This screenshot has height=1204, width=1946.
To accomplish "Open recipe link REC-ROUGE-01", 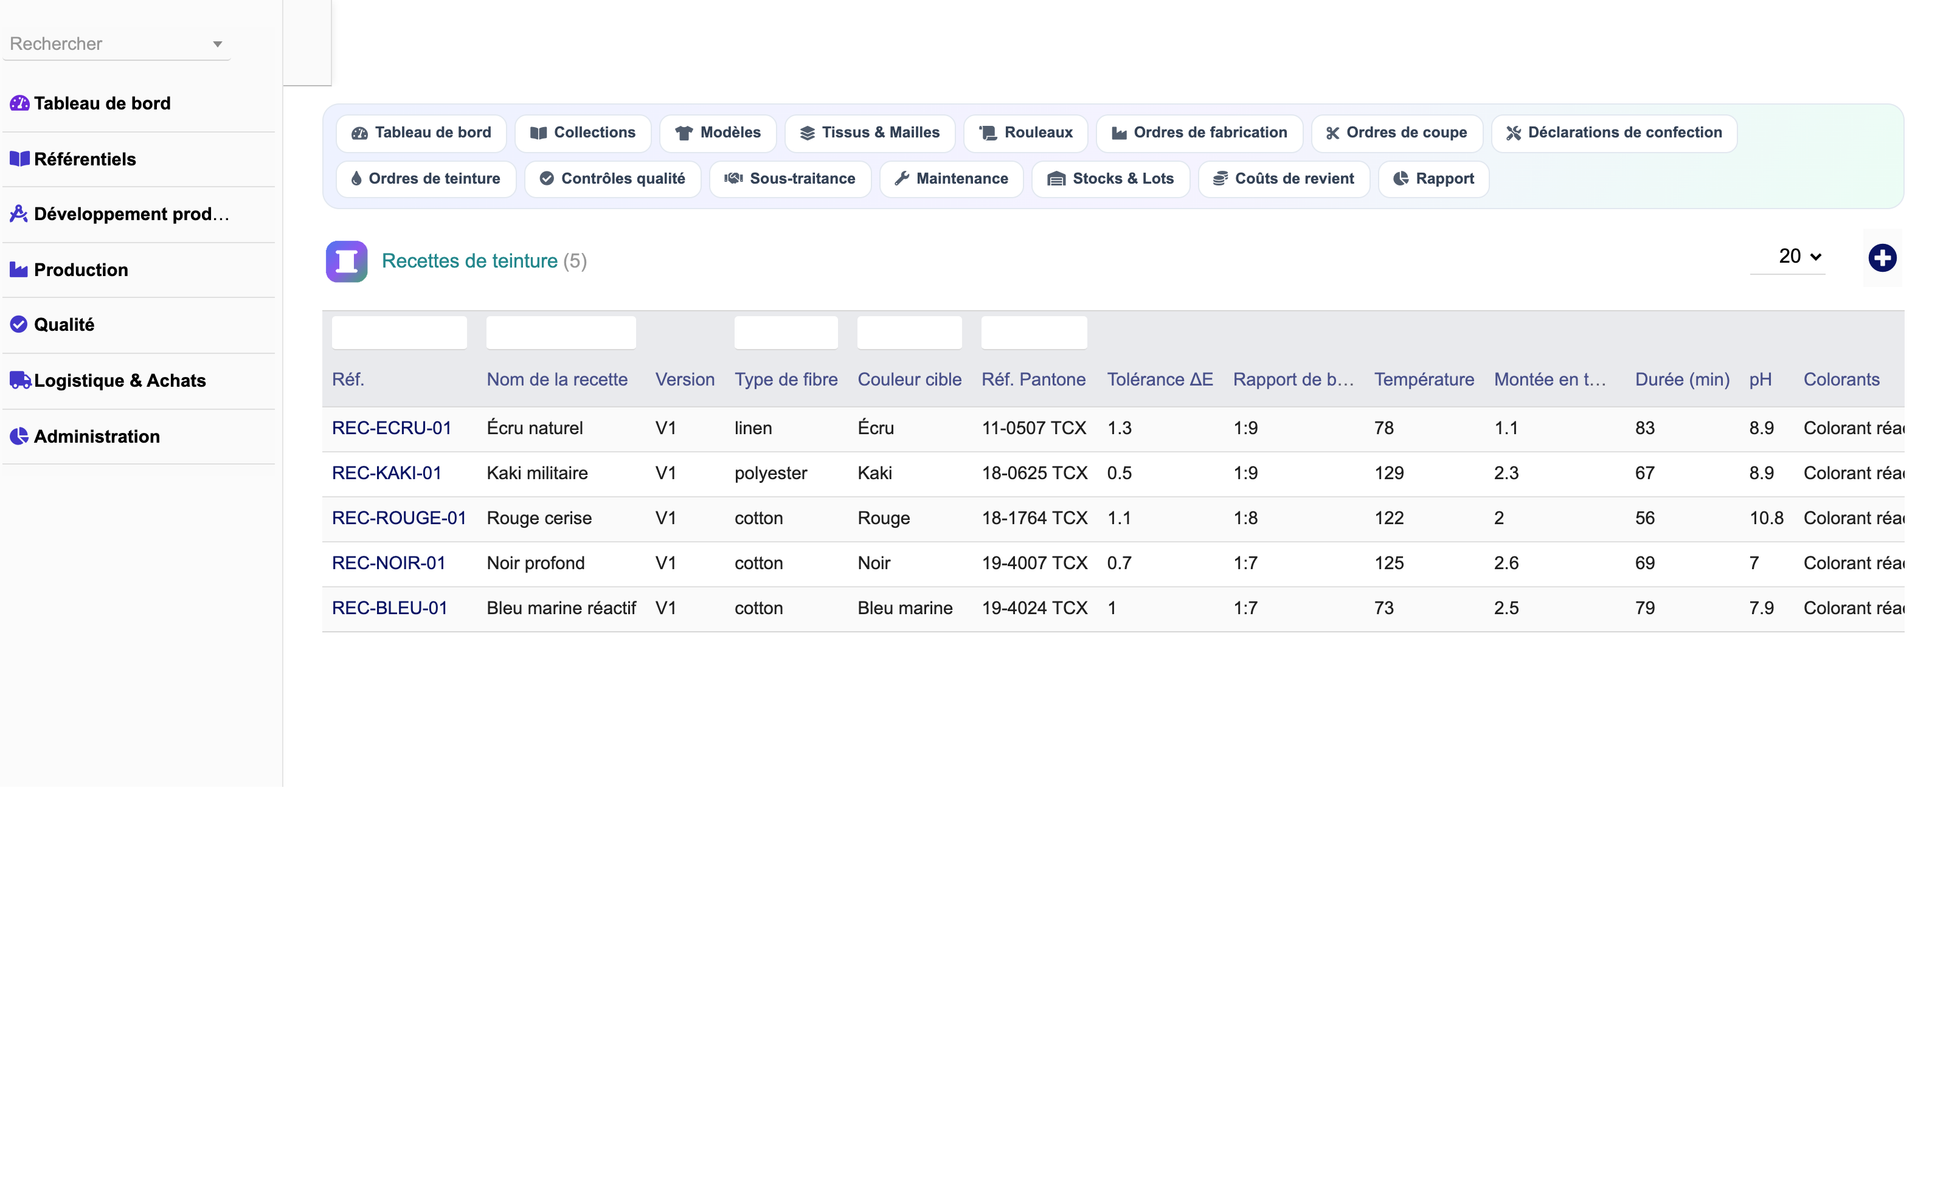I will click(x=399, y=518).
